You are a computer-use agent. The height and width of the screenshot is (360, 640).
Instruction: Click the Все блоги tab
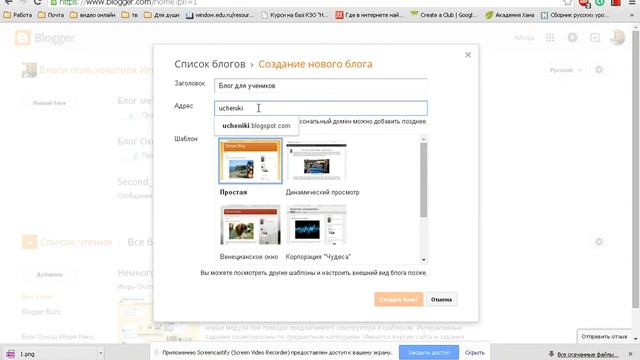click(x=140, y=242)
